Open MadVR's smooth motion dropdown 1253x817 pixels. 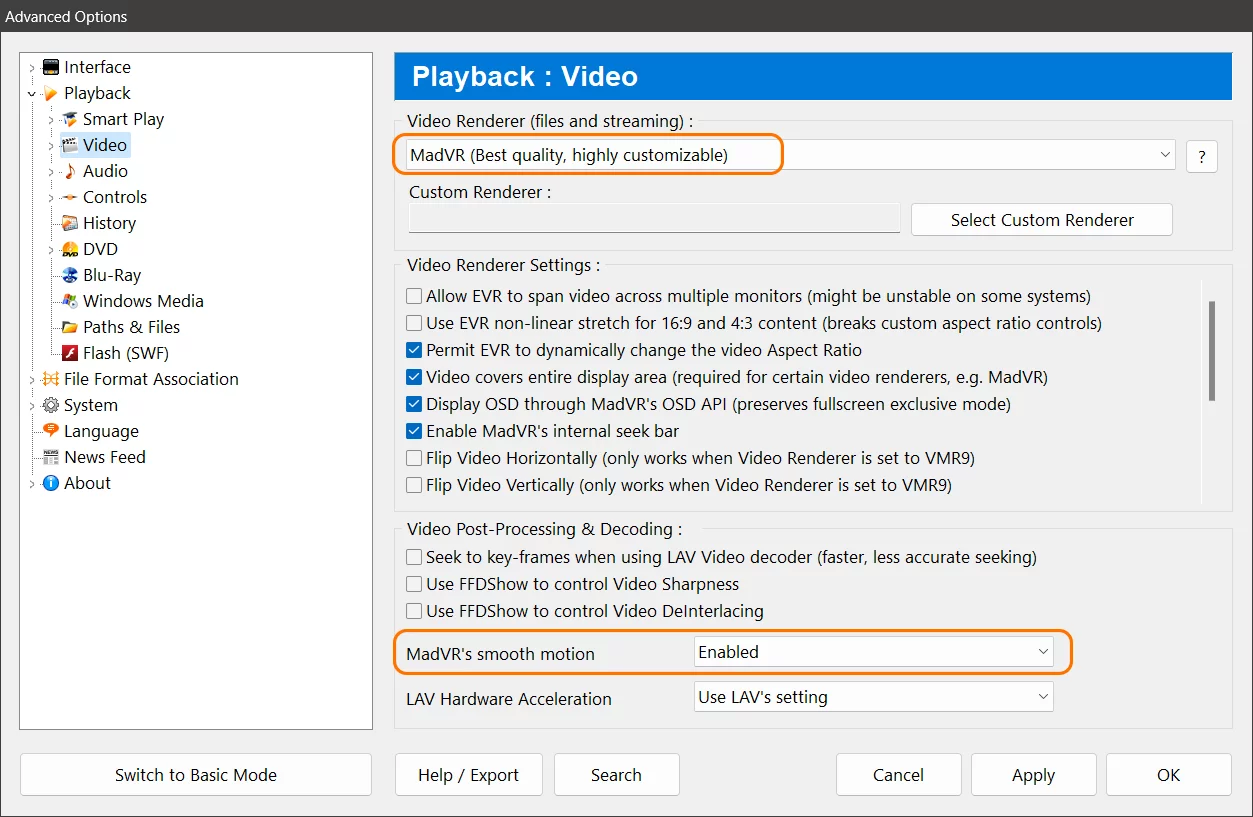pos(874,652)
